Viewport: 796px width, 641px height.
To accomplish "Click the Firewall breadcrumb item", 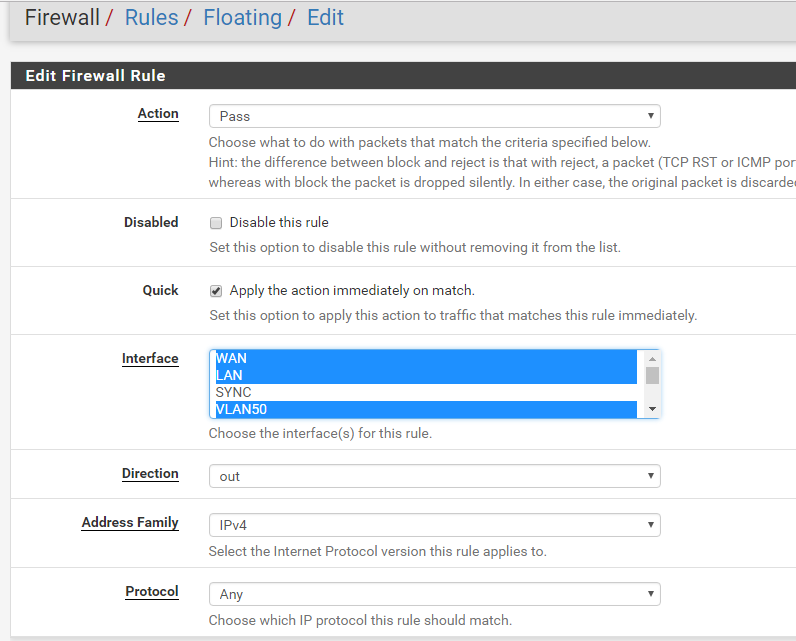I will click(62, 18).
